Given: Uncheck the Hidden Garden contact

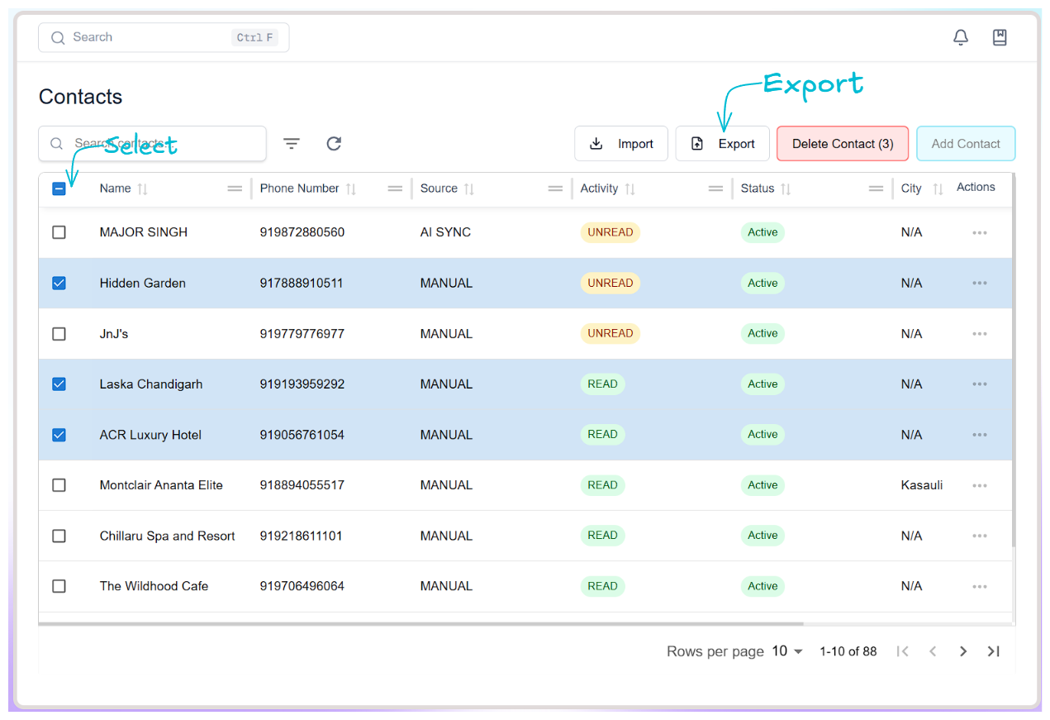Looking at the screenshot, I should (59, 283).
